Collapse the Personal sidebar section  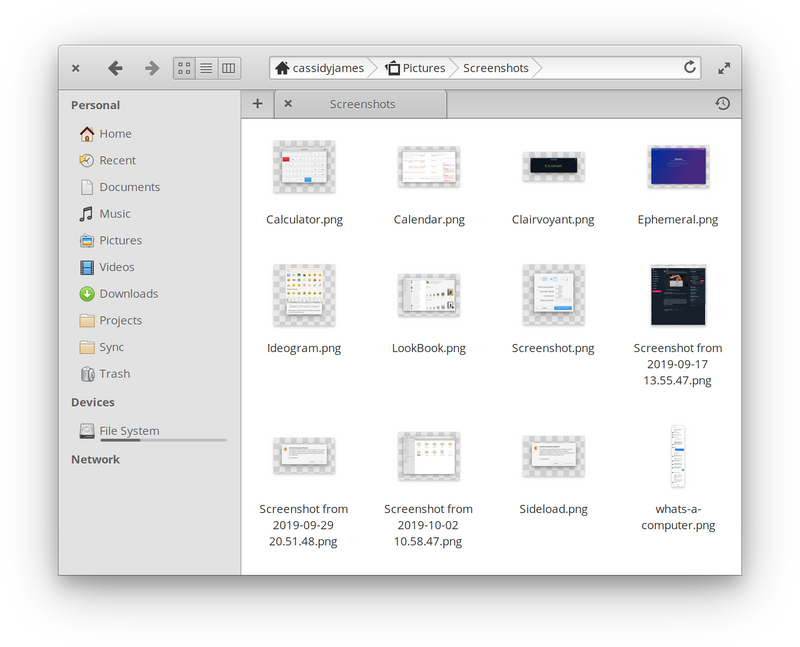[x=95, y=105]
